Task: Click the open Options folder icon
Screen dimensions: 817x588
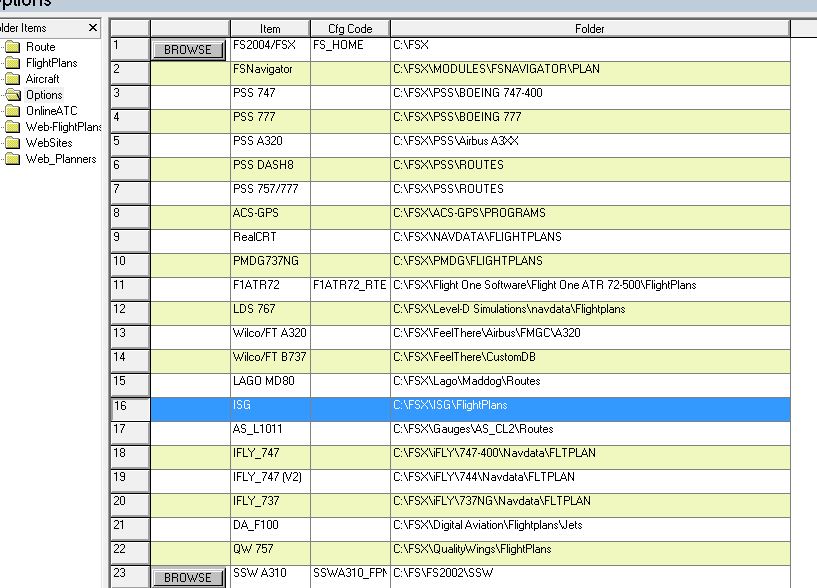Action: [13, 95]
